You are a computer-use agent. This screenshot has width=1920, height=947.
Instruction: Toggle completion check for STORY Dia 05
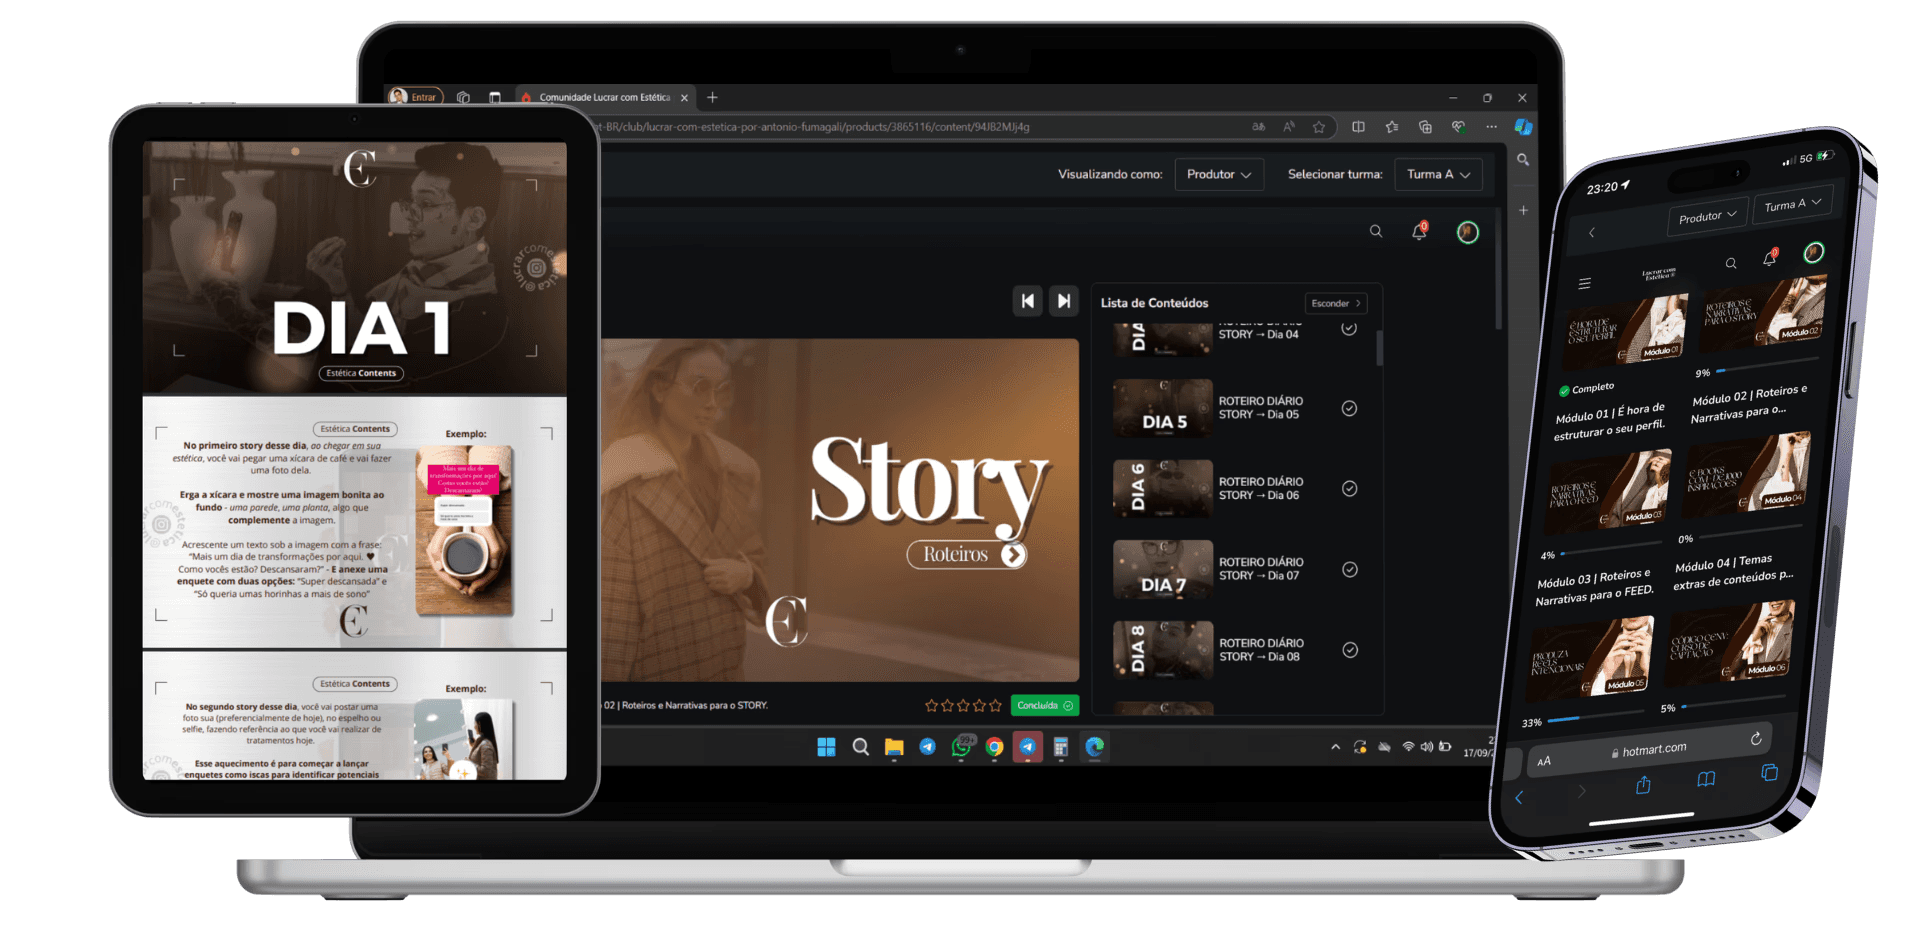coord(1349,408)
